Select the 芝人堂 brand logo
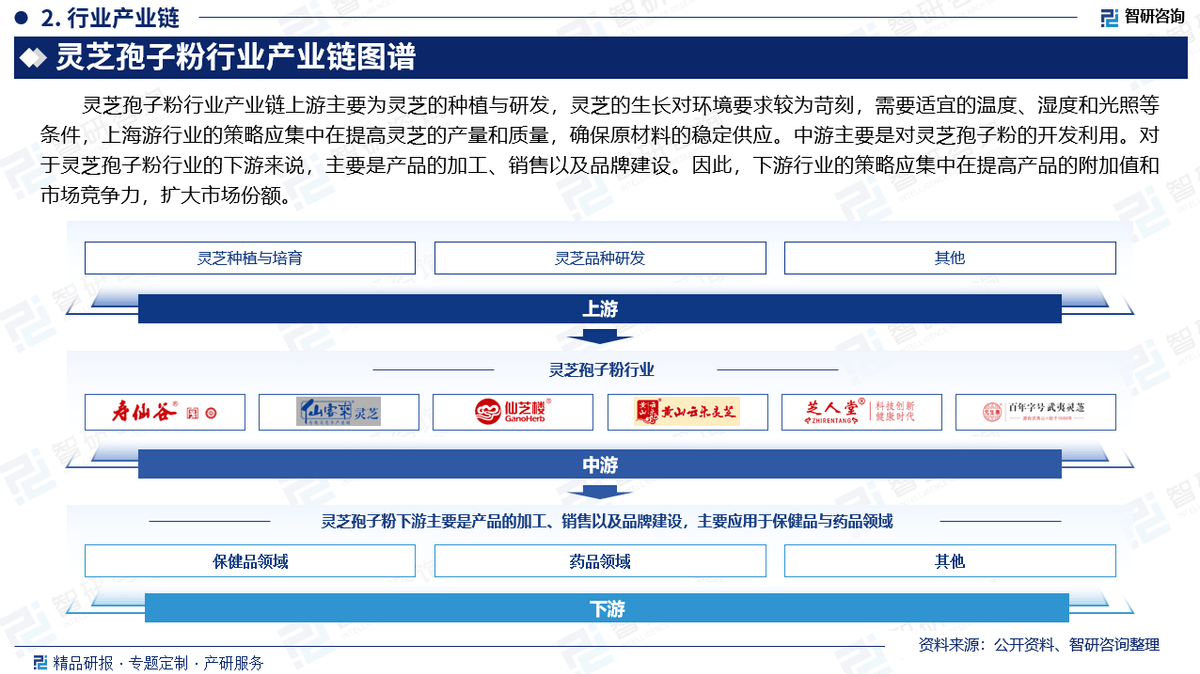Screen dimensions: 1200x674 pos(862,412)
